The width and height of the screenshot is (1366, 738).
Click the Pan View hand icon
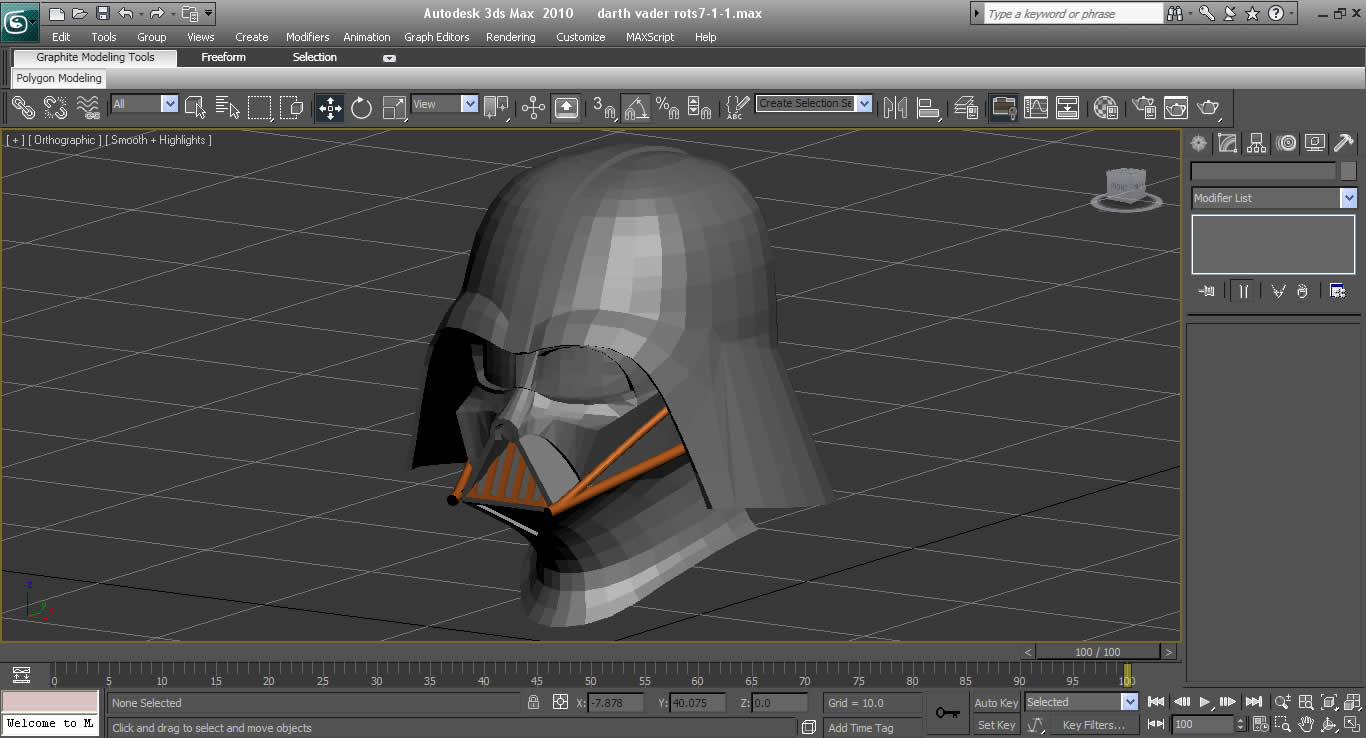point(1306,724)
